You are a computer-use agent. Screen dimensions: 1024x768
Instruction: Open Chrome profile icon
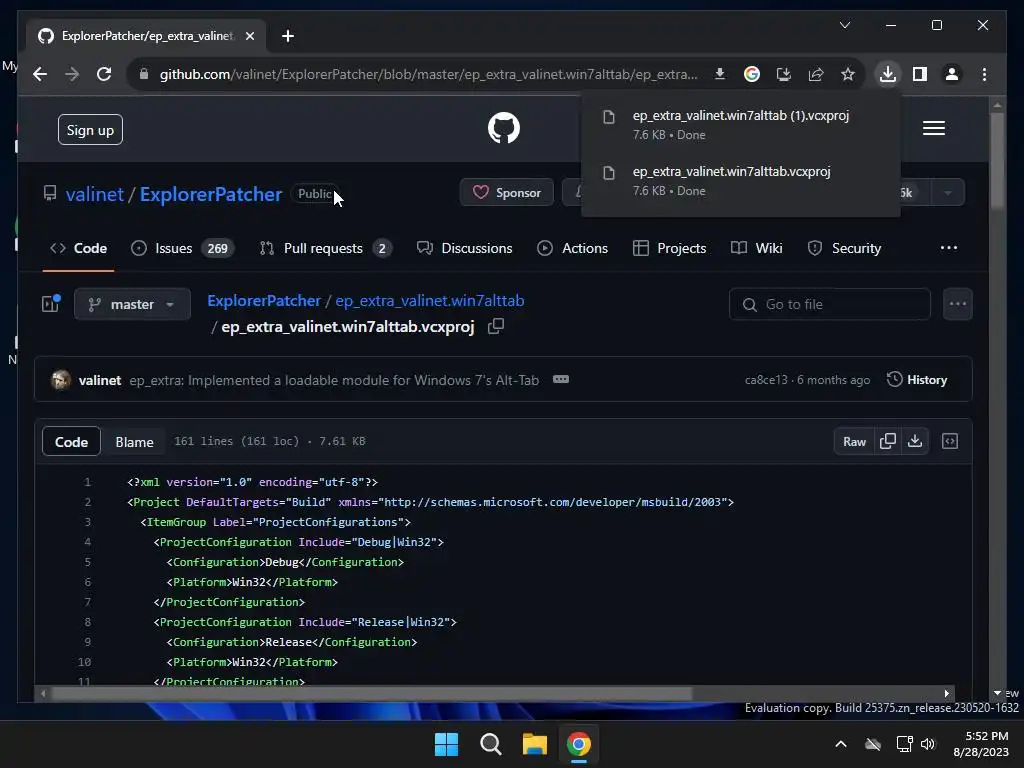pyautogui.click(x=952, y=74)
